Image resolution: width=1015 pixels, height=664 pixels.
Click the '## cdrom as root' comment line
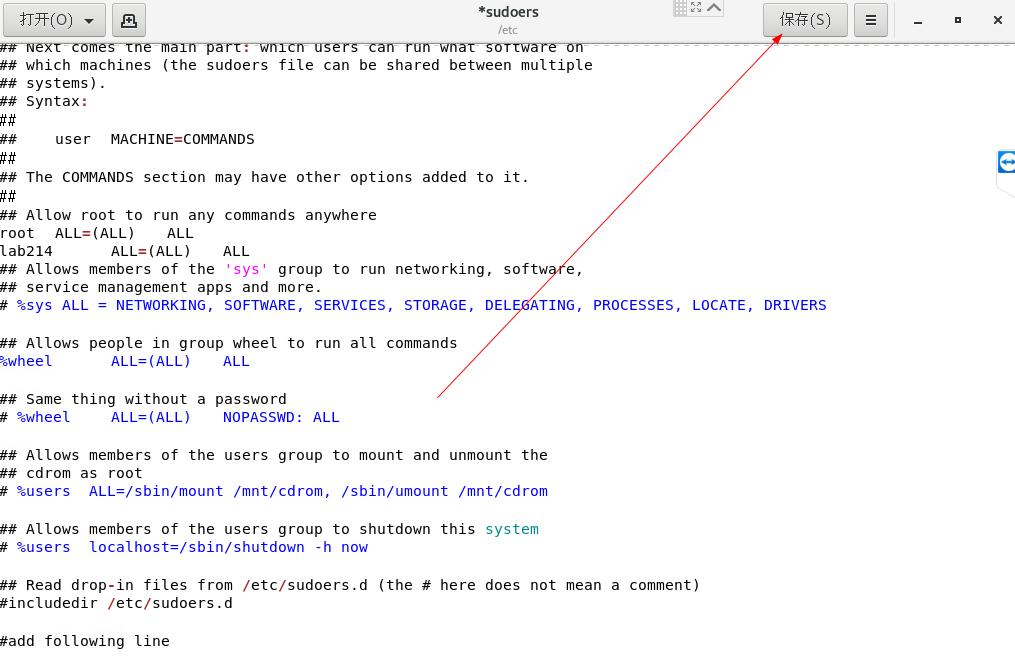(71, 473)
